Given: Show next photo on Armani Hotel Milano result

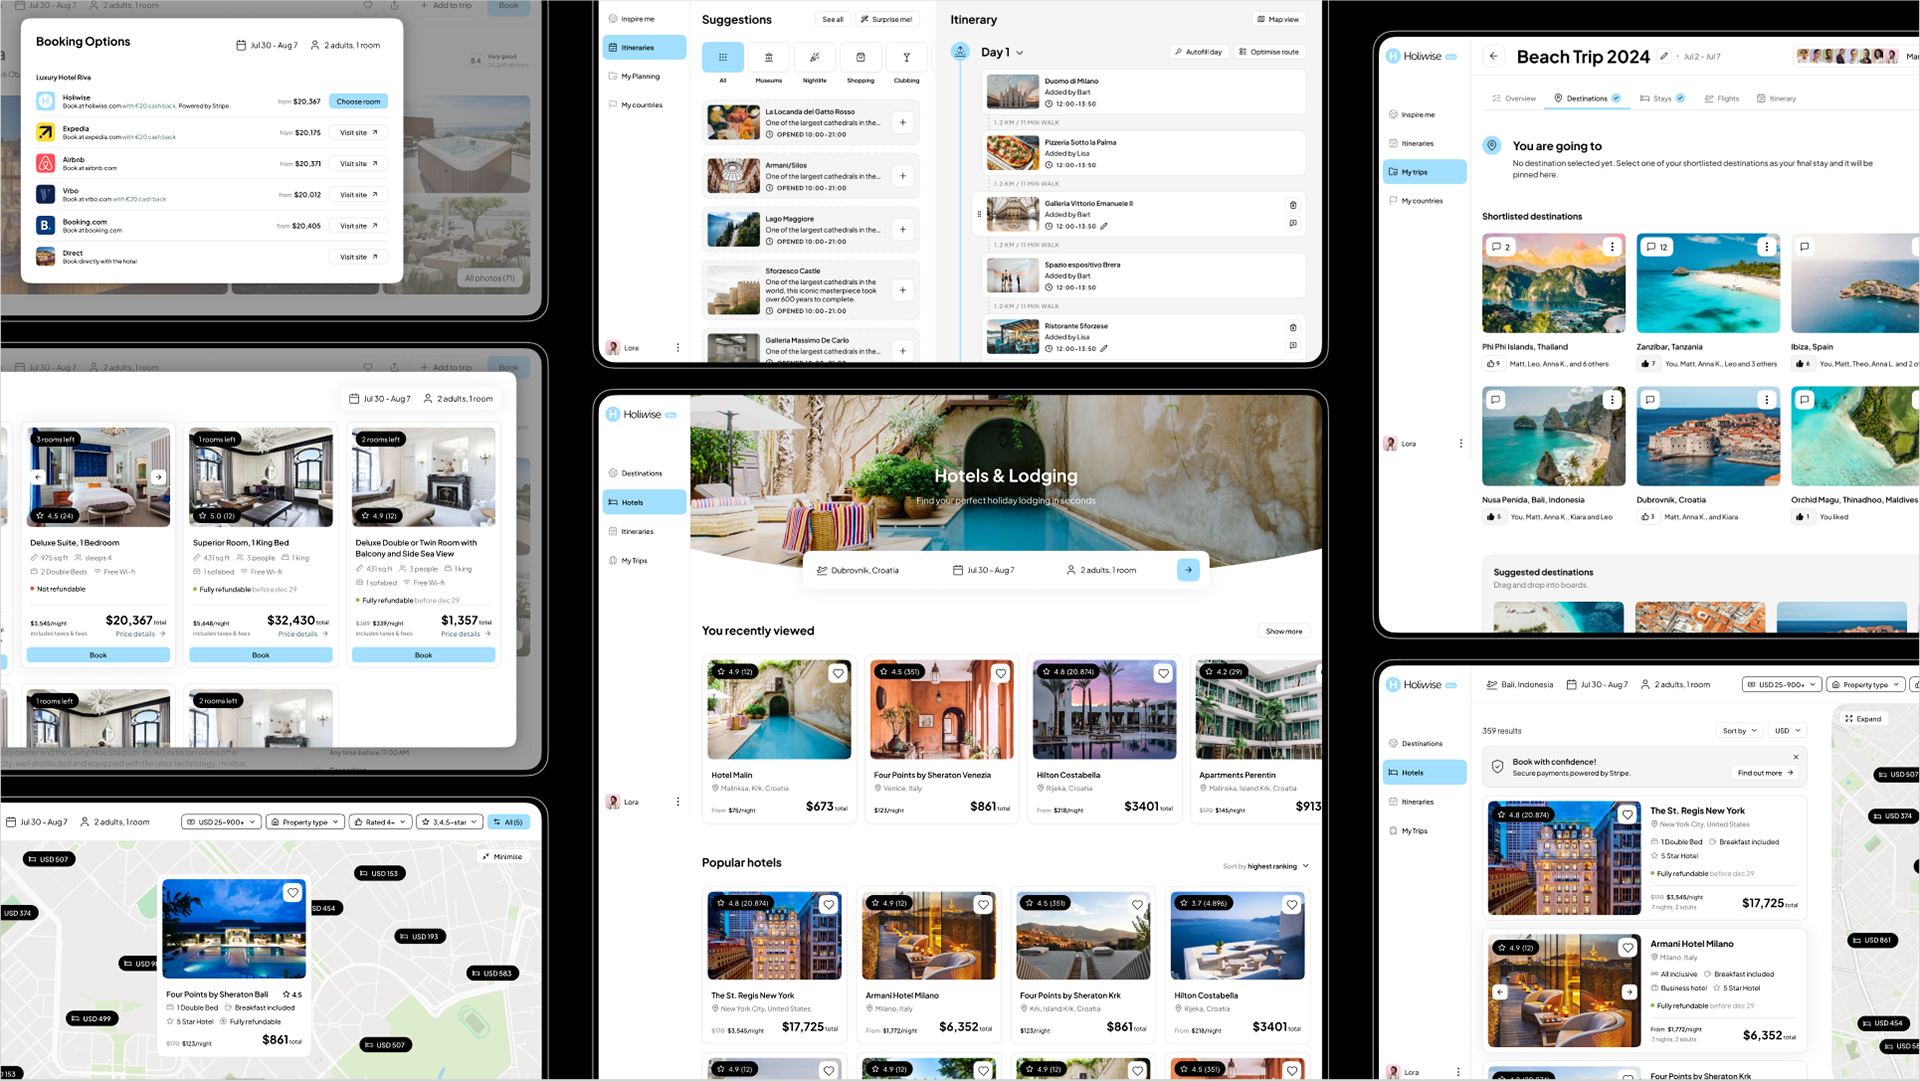Looking at the screenshot, I should click(x=1629, y=992).
